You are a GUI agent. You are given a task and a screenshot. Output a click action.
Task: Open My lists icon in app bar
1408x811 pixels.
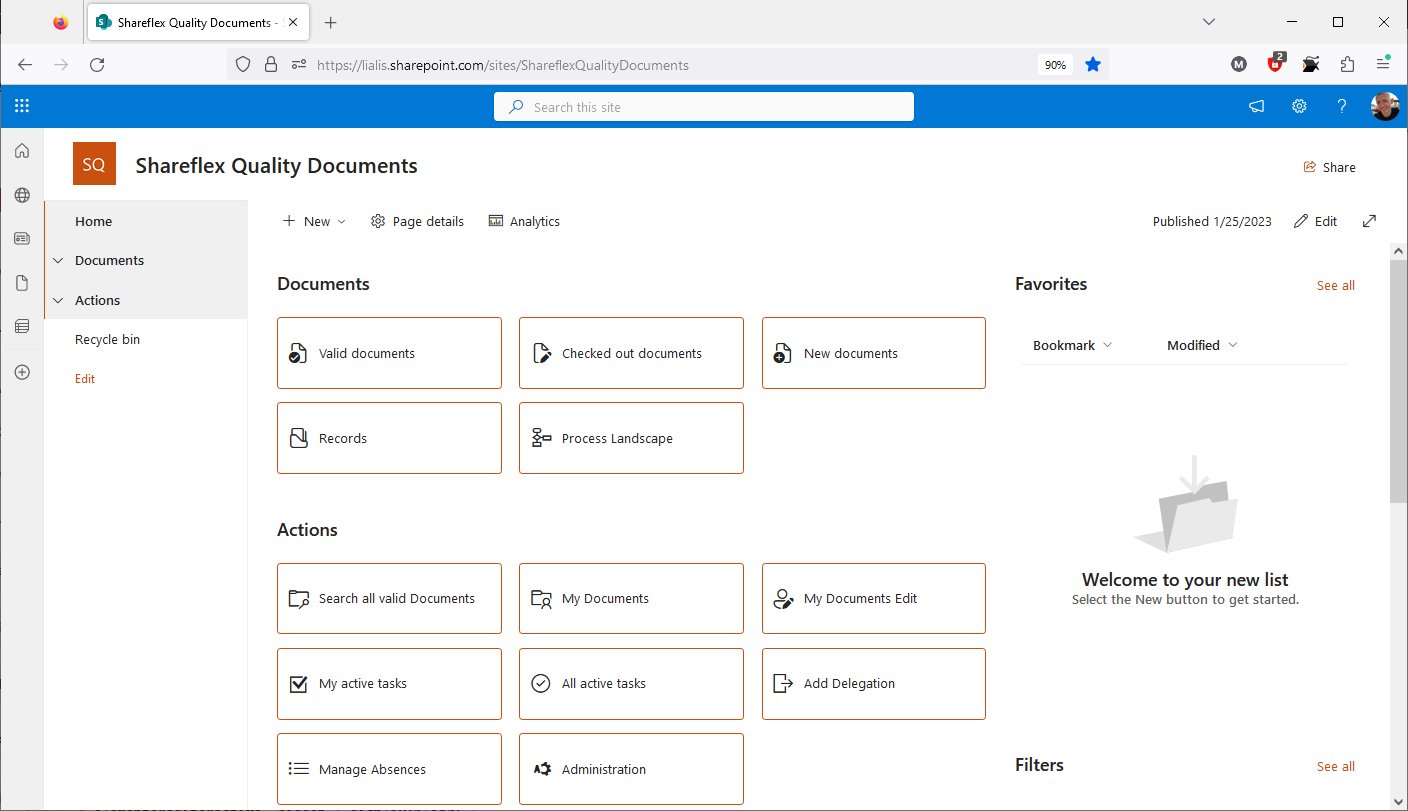[22, 326]
